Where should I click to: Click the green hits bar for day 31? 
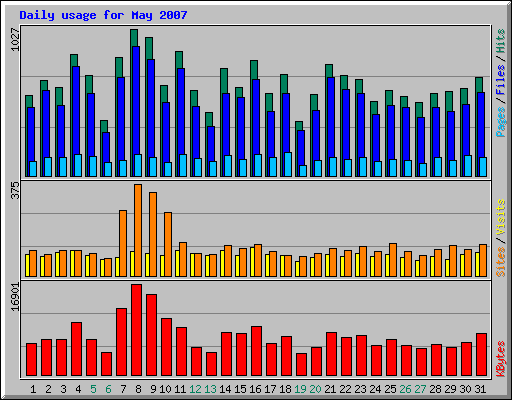479,84
